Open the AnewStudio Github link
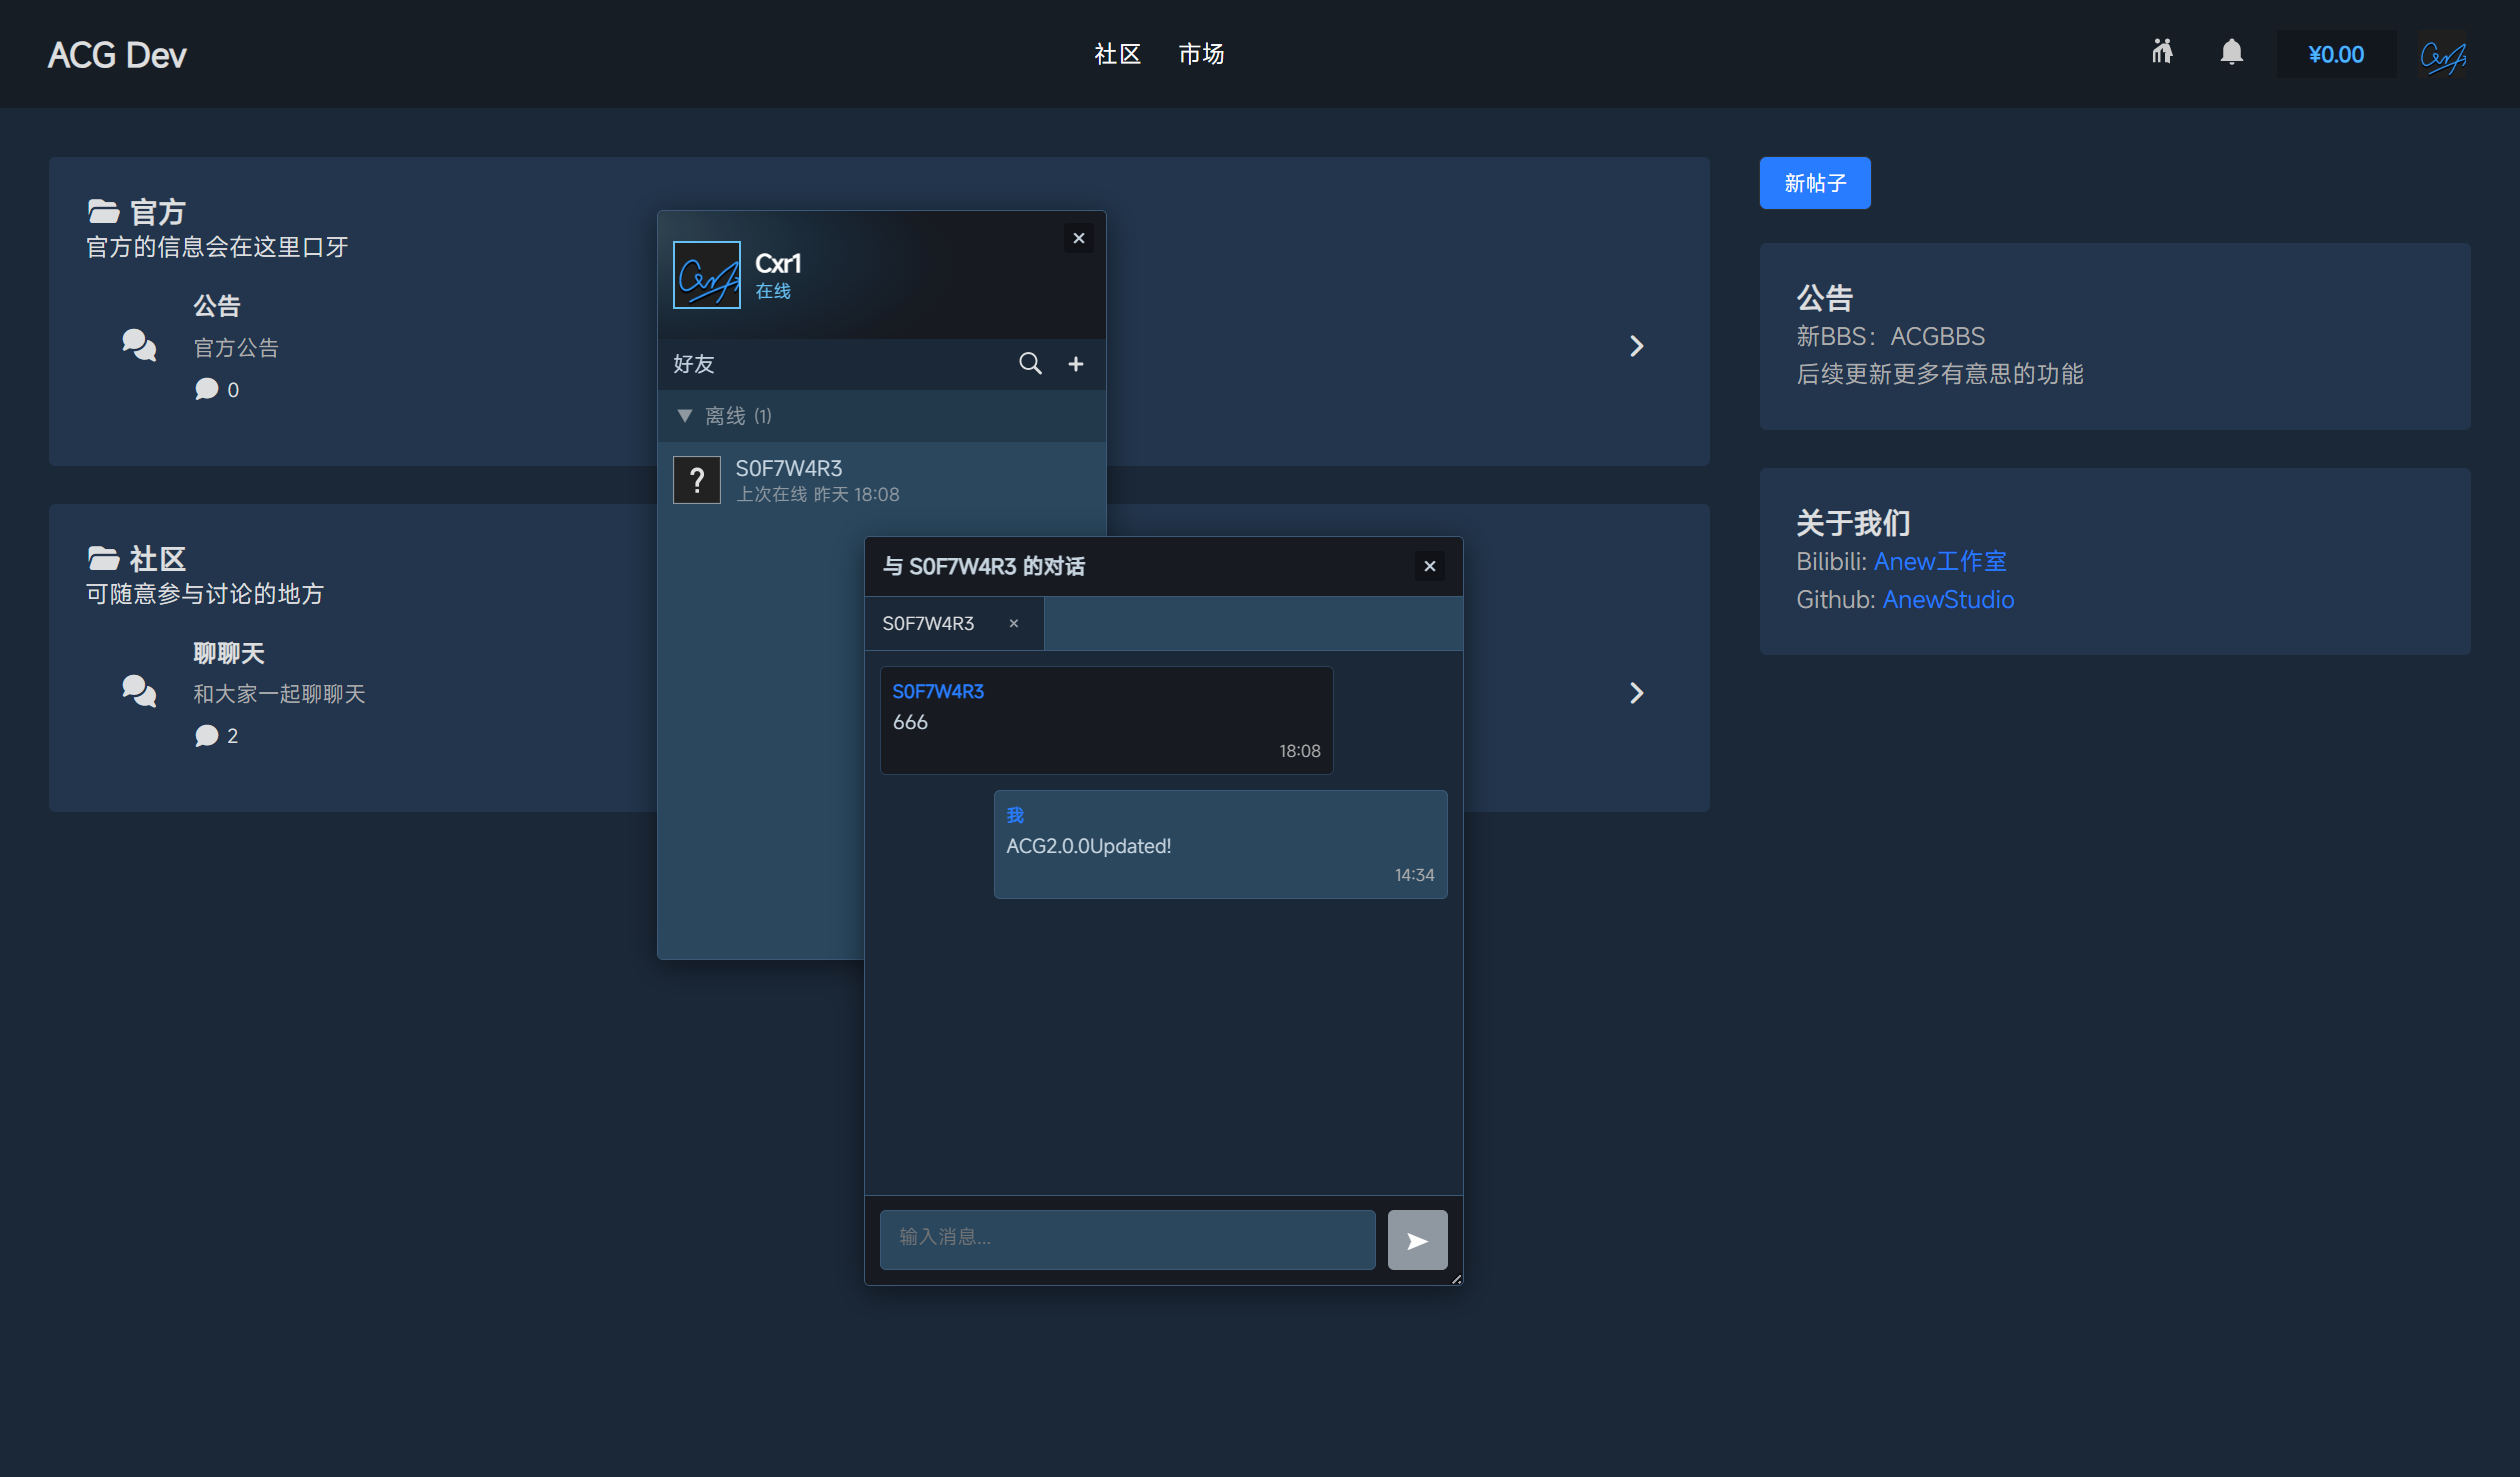 pyautogui.click(x=1948, y=599)
